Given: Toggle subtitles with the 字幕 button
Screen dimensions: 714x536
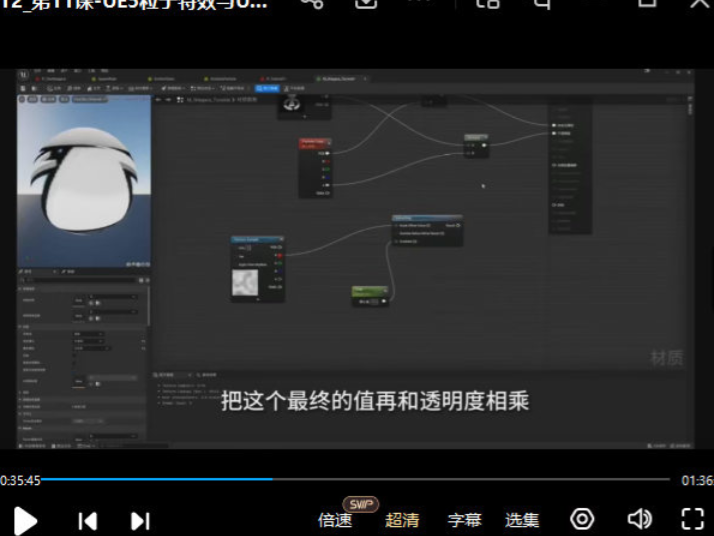Looking at the screenshot, I should tap(464, 520).
